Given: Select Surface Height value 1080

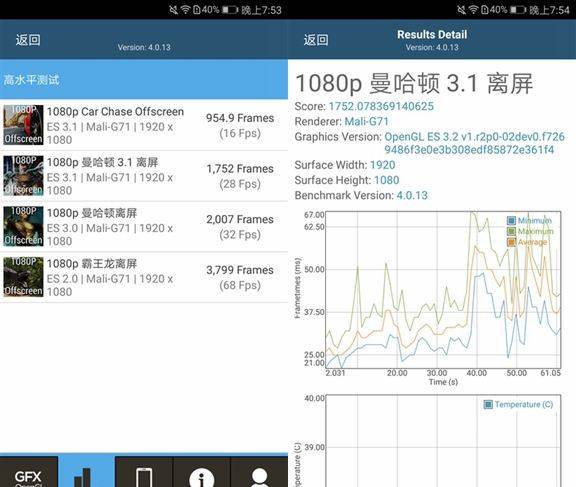Looking at the screenshot, I should tap(386, 180).
